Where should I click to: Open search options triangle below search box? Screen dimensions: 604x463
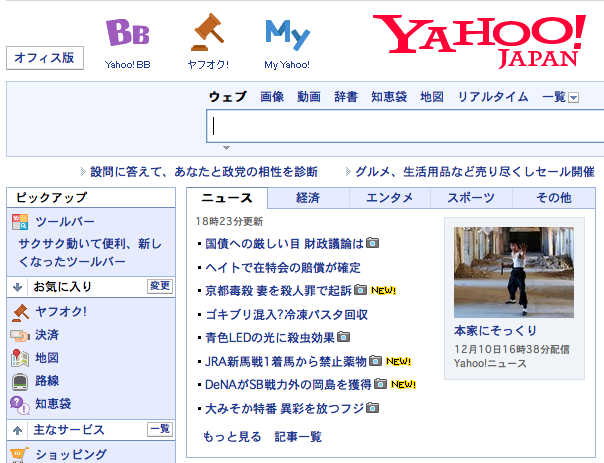point(226,148)
